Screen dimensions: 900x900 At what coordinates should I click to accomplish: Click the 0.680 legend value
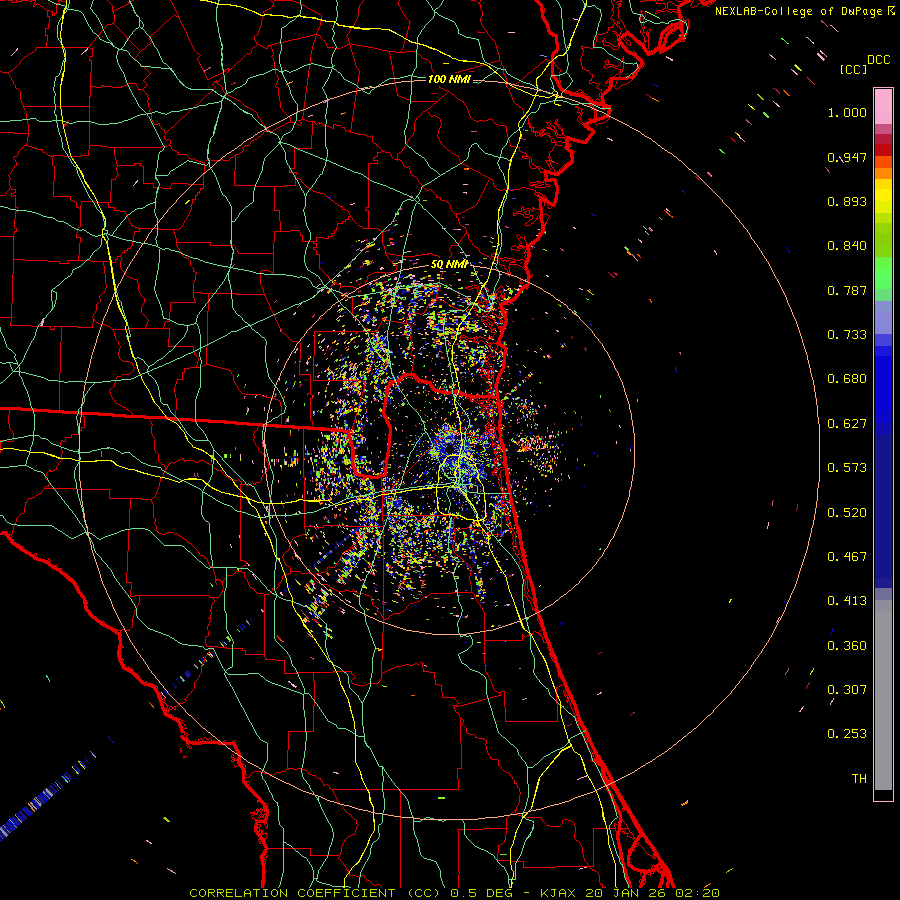tap(847, 379)
